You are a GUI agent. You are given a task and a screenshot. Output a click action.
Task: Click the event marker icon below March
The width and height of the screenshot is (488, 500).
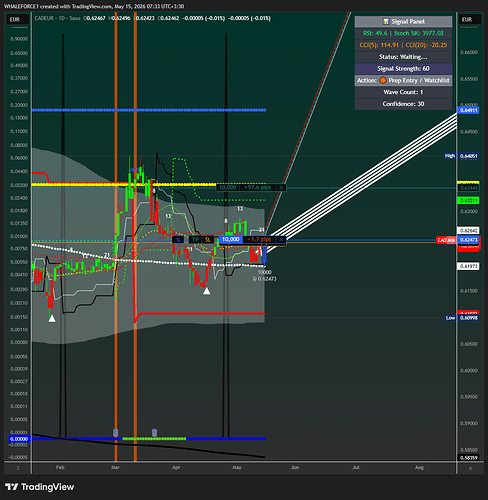pyautogui.click(x=116, y=433)
